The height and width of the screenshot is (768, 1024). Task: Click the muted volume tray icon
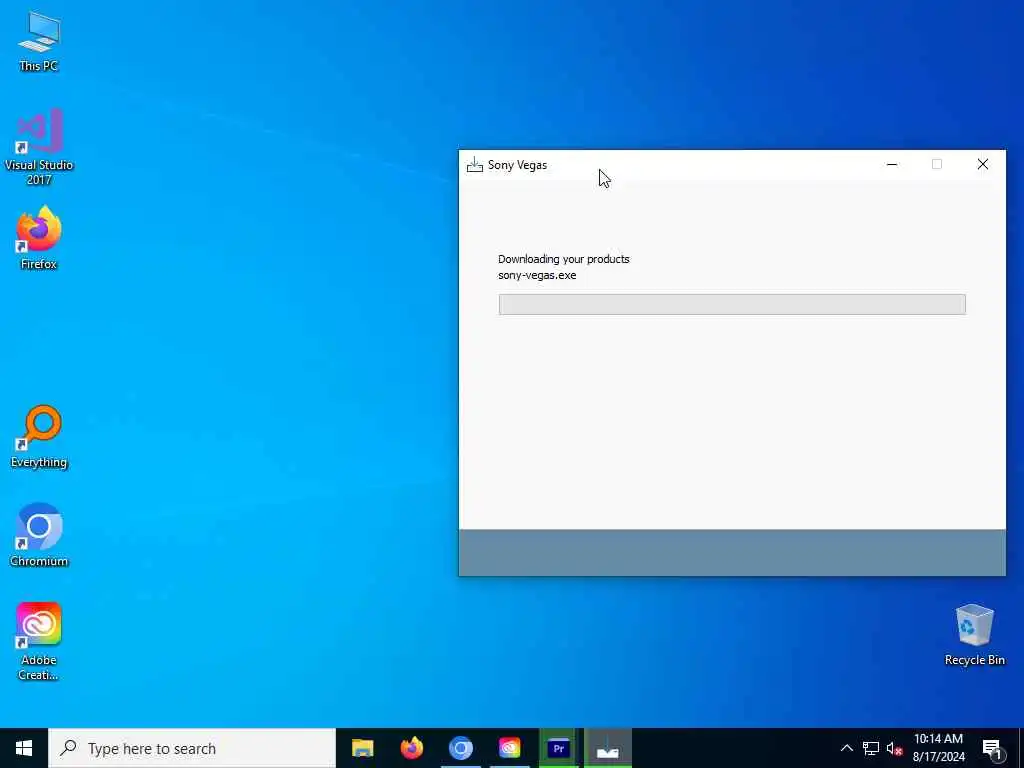(x=894, y=748)
